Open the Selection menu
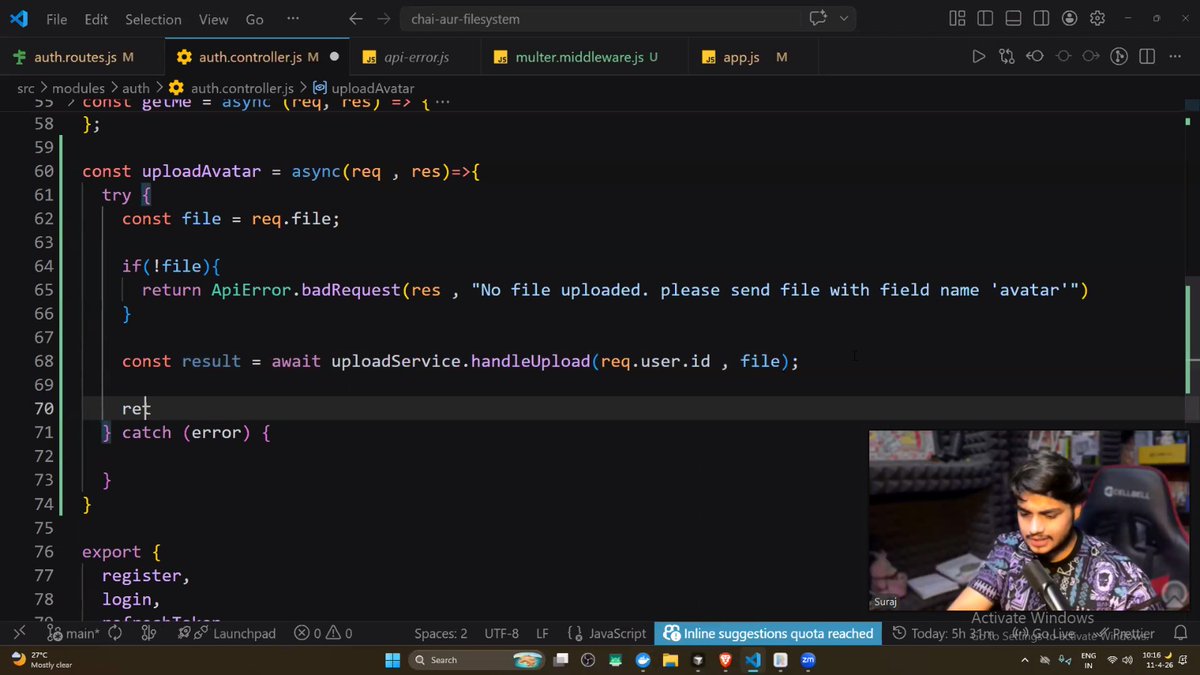 (153, 18)
